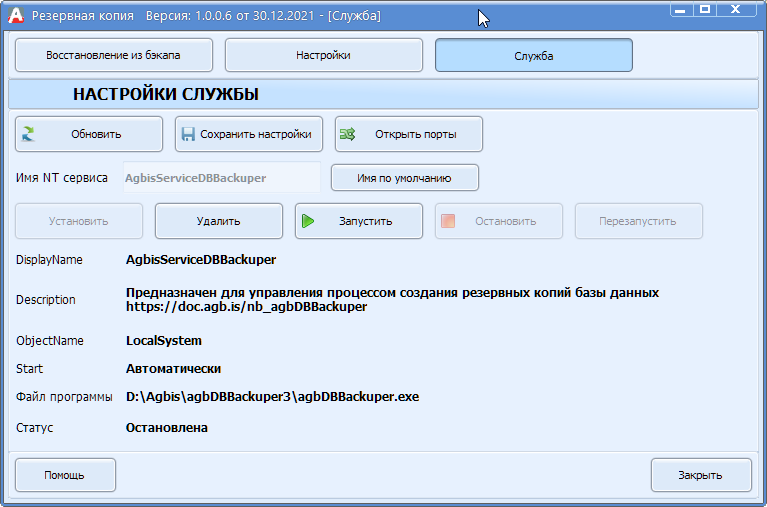Click the floppy disk save icon
The height and width of the screenshot is (507, 767).
[188, 134]
